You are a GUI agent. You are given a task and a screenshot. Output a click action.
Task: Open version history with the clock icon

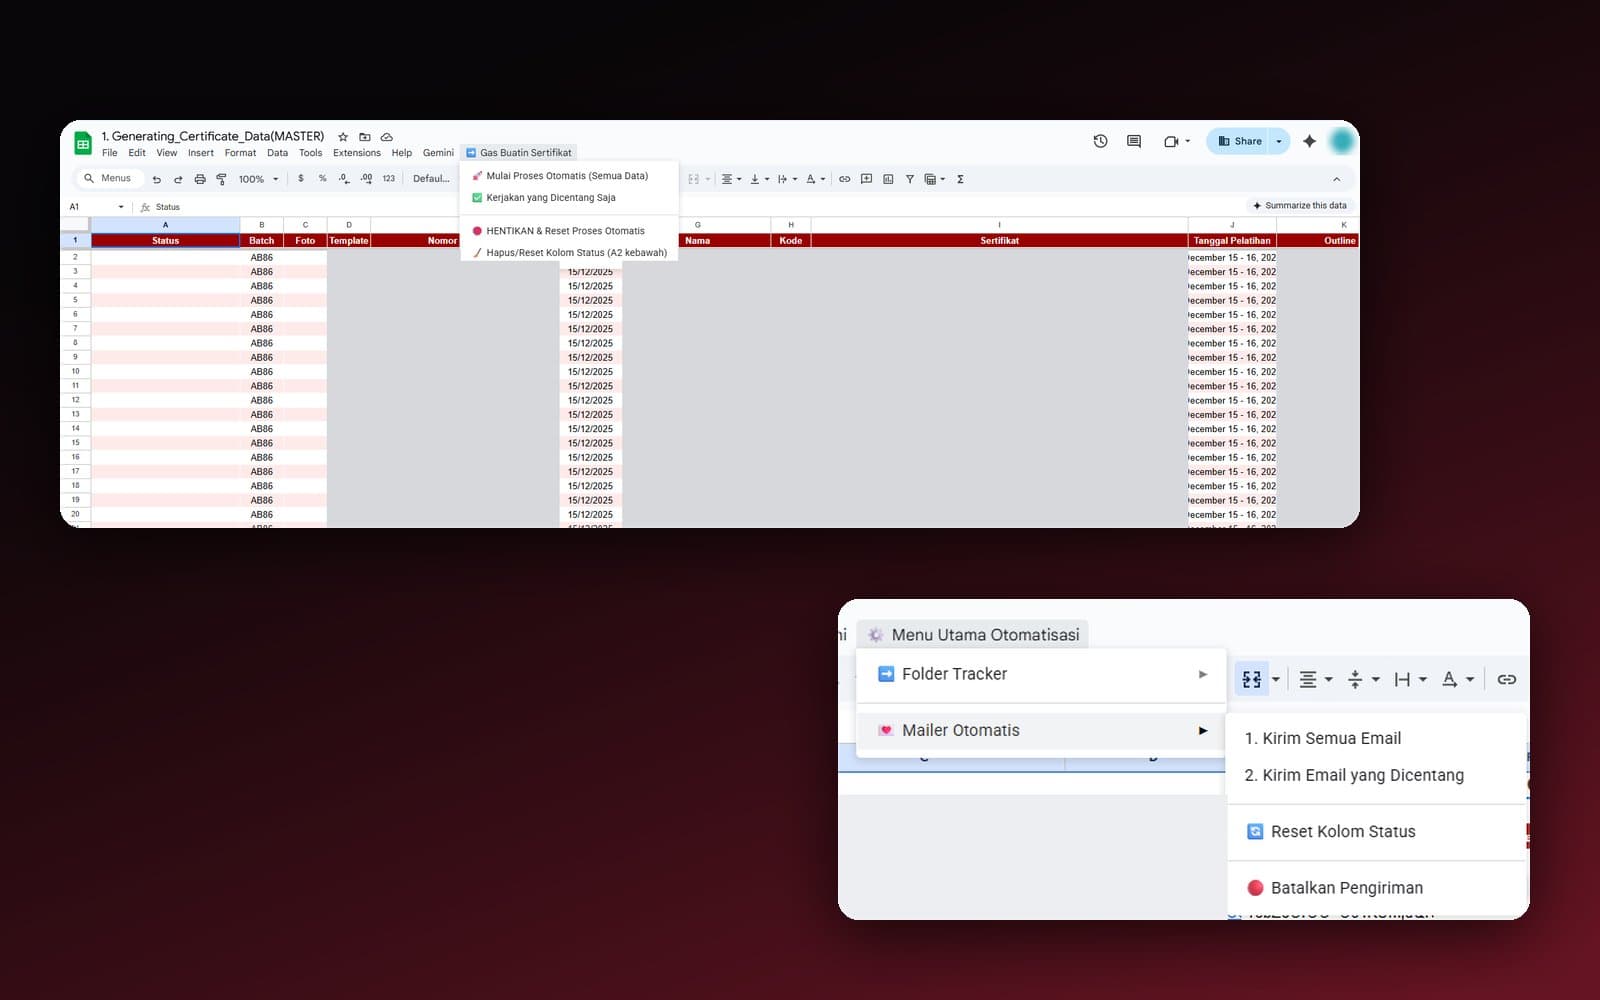[1100, 141]
